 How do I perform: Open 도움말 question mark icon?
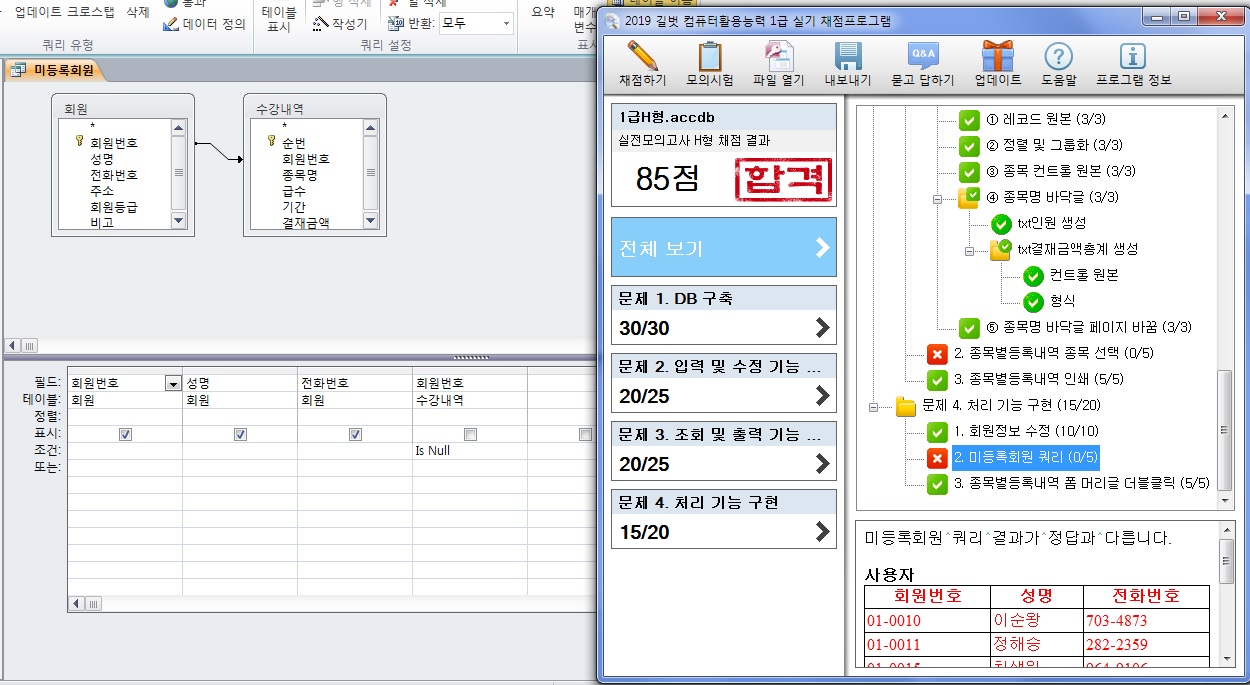coord(1058,57)
